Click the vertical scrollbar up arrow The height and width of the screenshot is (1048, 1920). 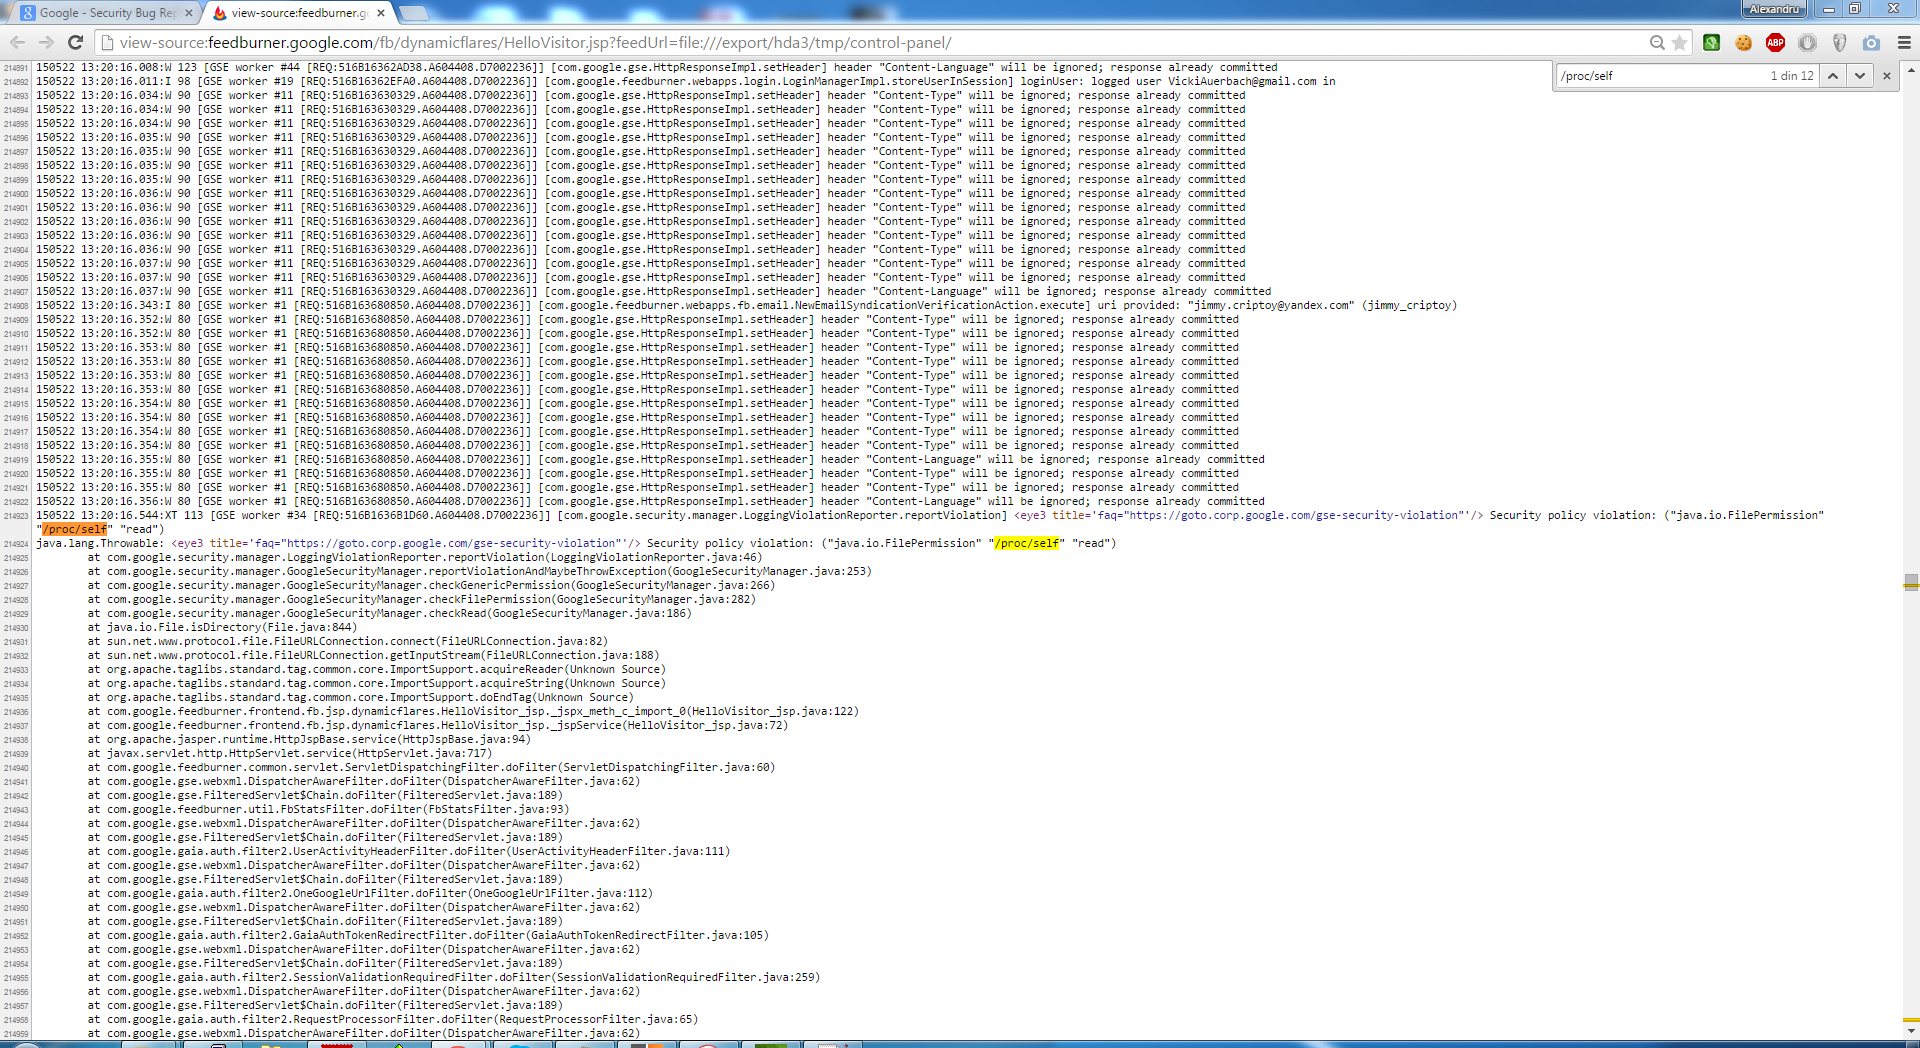(1911, 71)
